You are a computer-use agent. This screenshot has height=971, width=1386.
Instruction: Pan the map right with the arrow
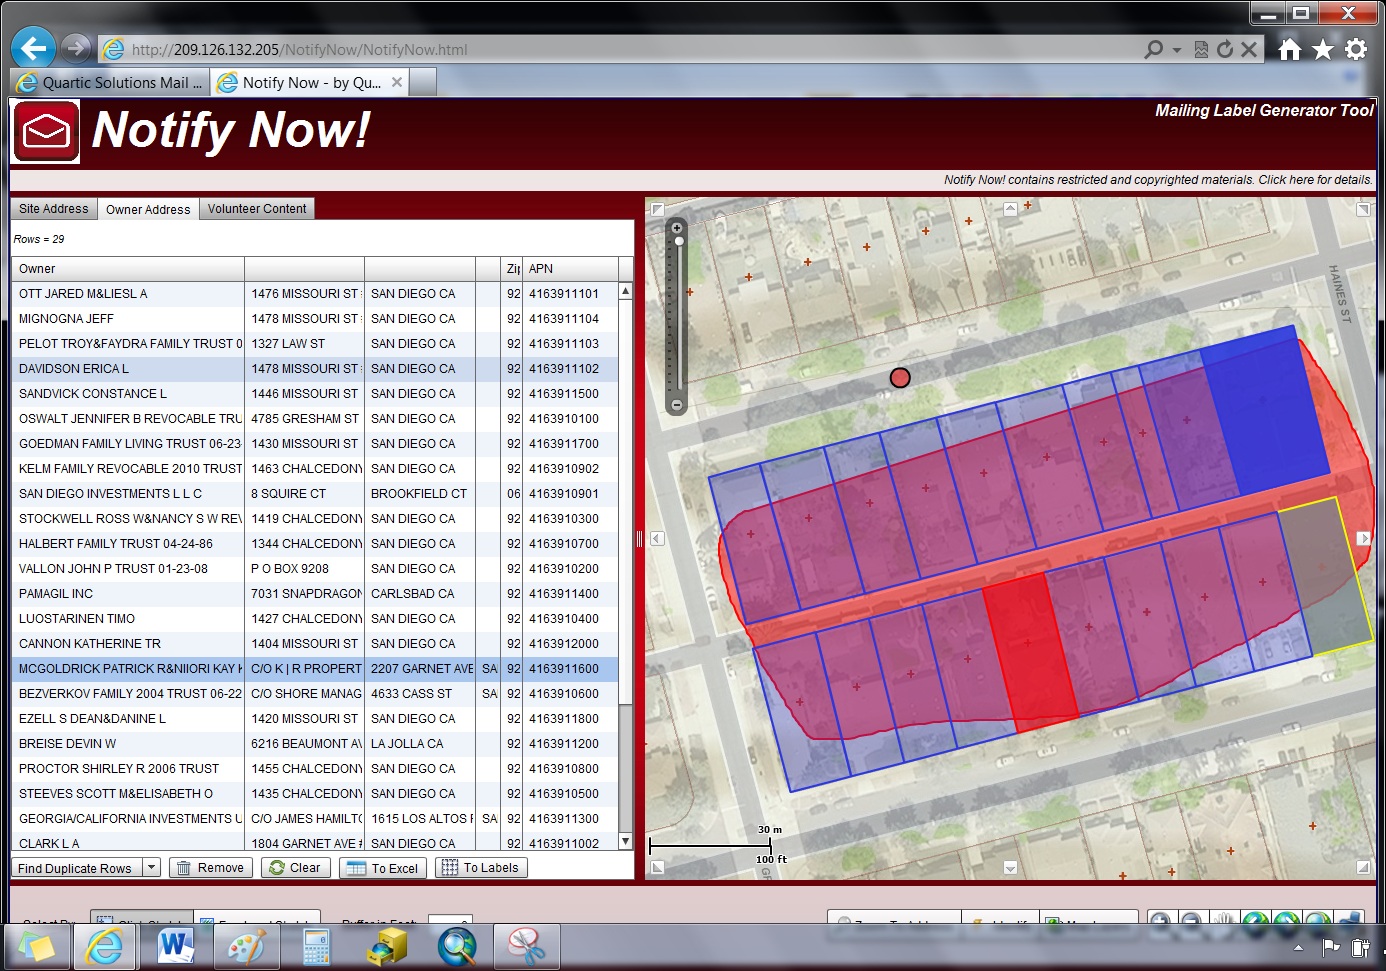pos(1363,538)
